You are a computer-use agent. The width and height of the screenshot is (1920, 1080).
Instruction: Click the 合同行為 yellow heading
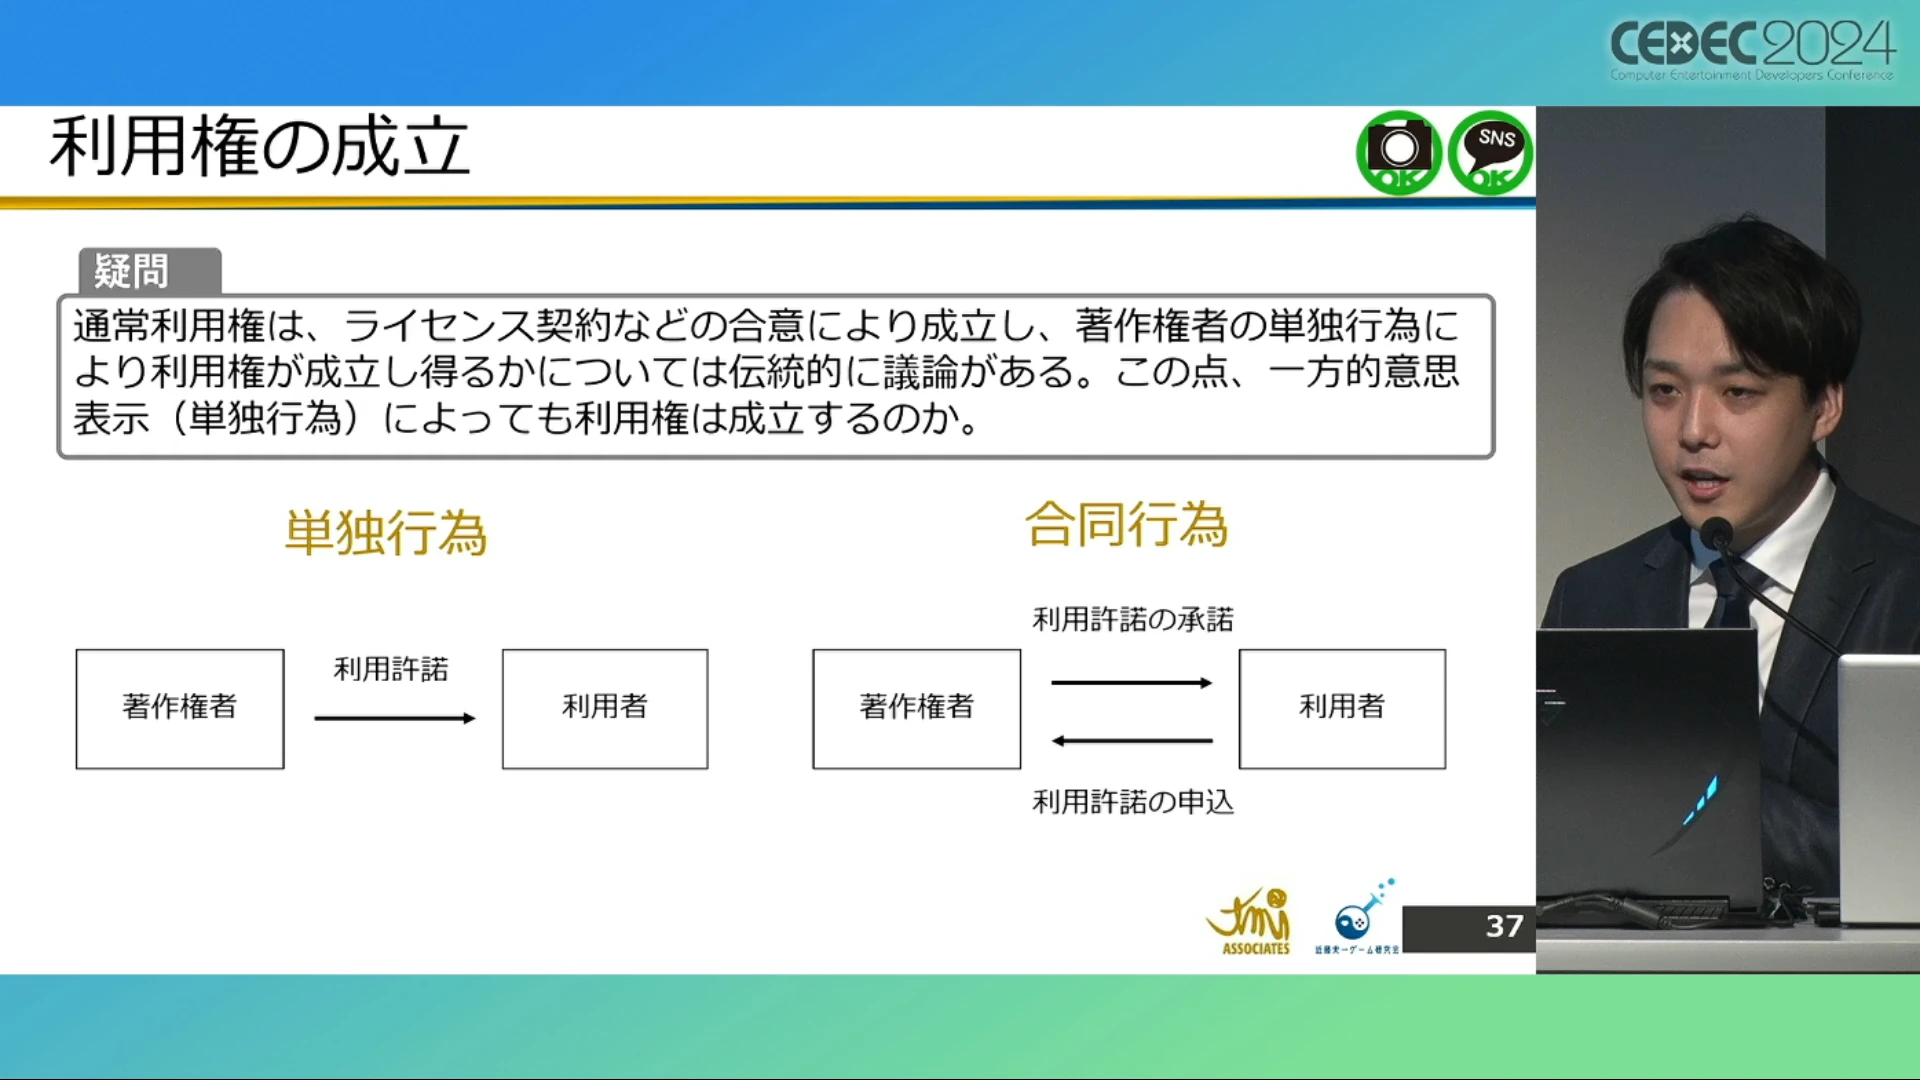1126,525
